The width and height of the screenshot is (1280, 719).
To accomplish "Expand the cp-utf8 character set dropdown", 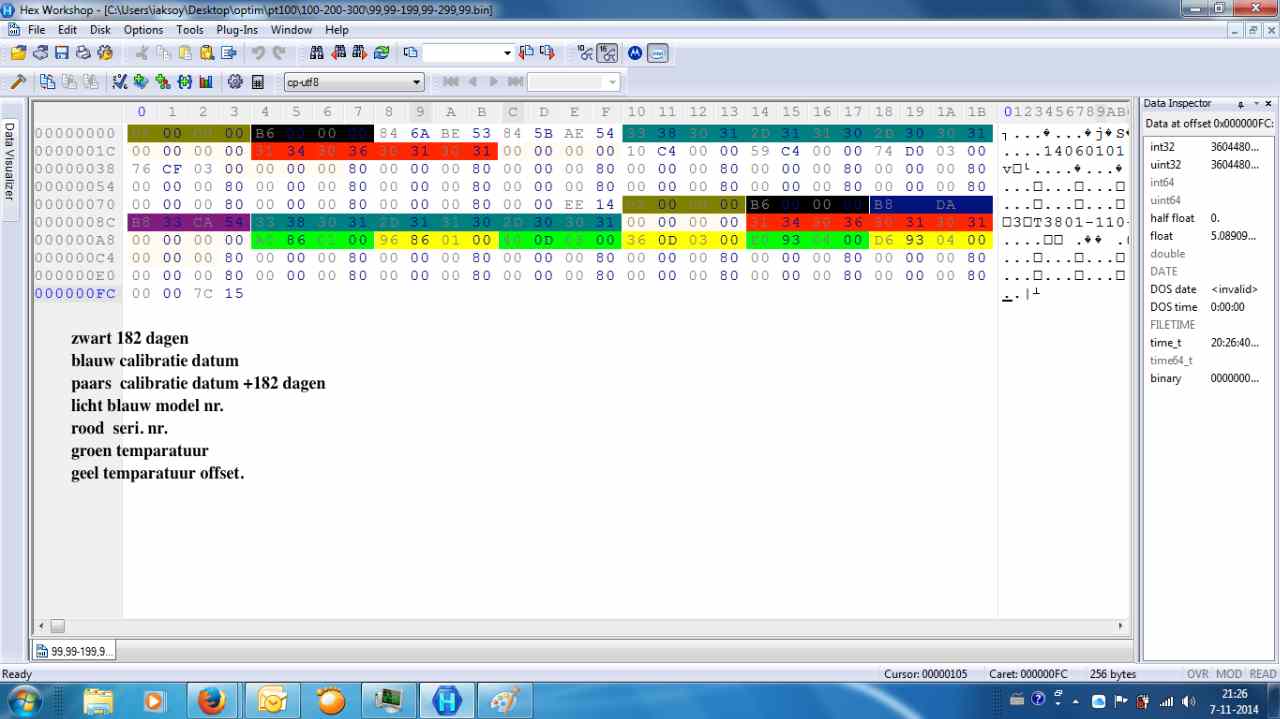I will tap(417, 82).
